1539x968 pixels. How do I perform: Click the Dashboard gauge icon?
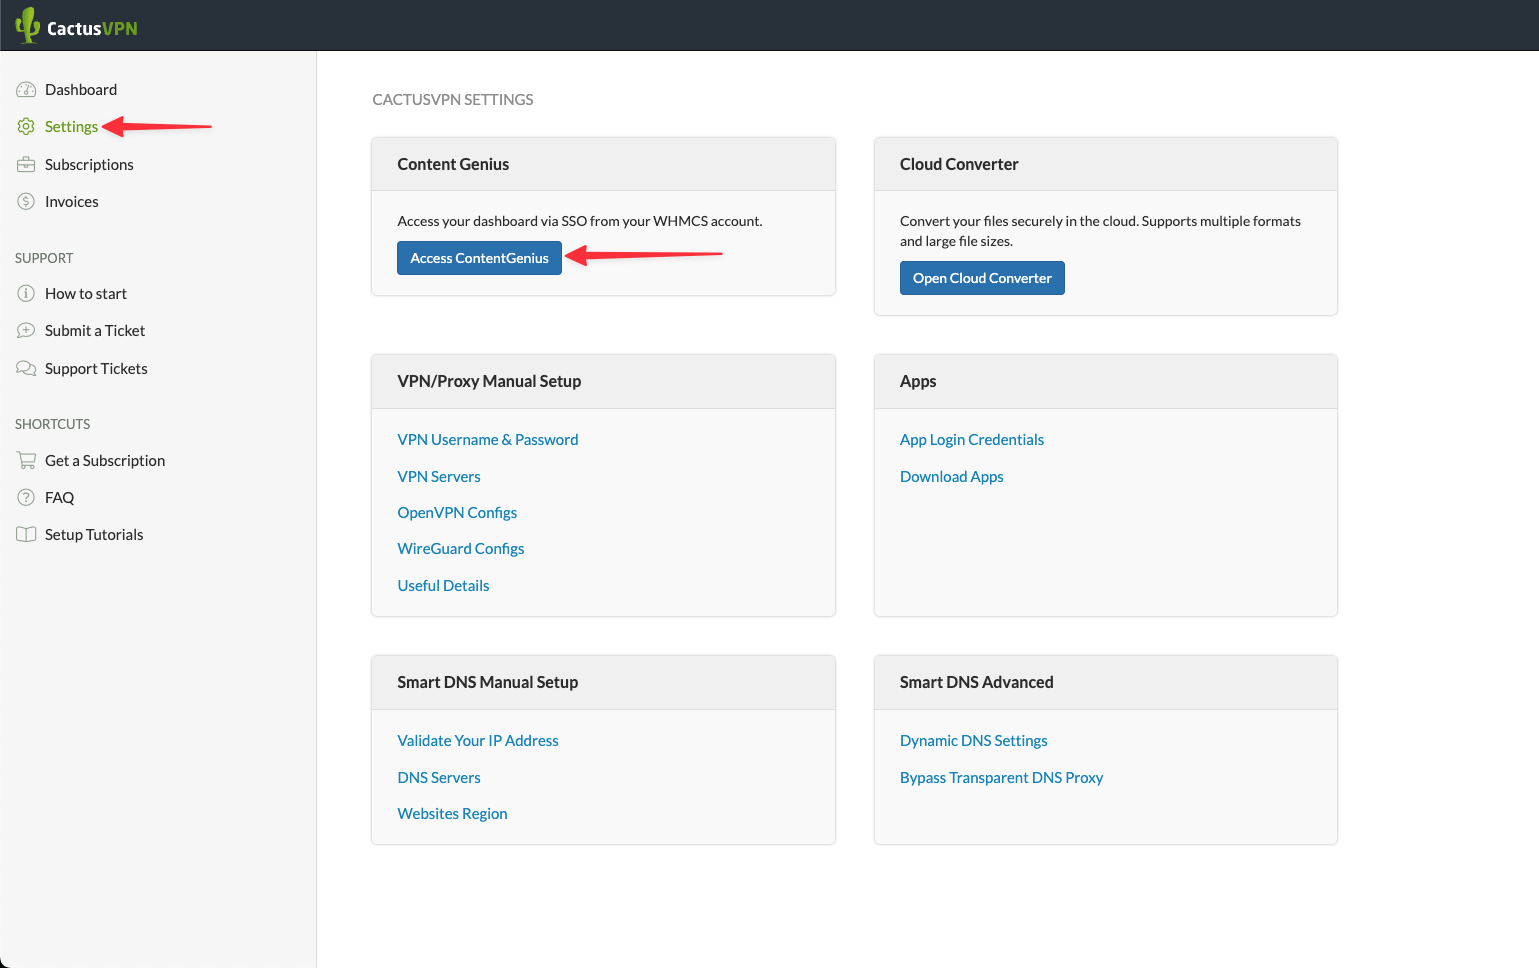click(26, 90)
